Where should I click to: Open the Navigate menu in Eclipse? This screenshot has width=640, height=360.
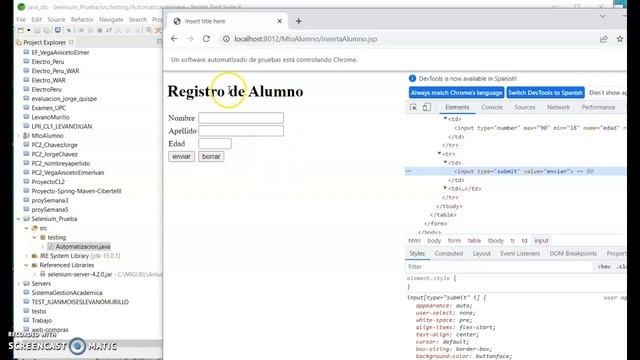click(111, 19)
